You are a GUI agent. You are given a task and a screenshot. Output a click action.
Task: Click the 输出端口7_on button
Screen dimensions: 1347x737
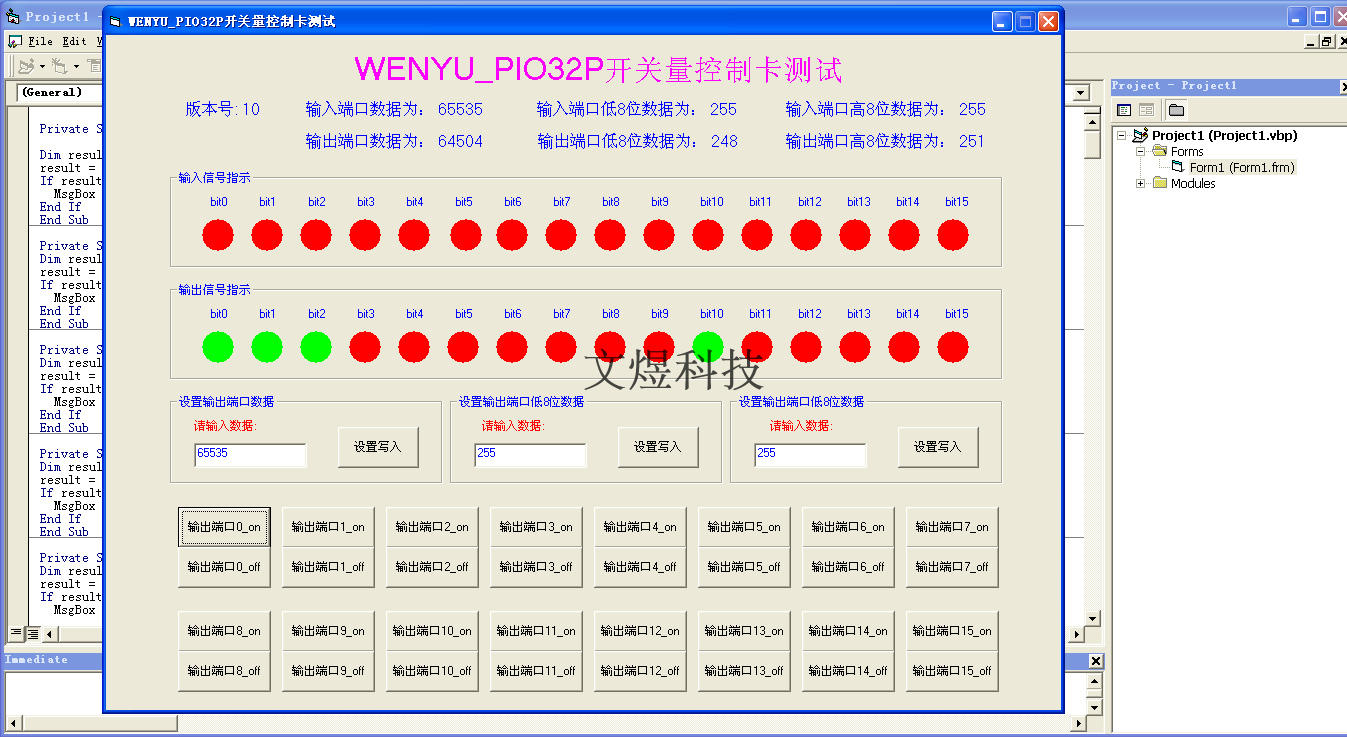pos(952,527)
